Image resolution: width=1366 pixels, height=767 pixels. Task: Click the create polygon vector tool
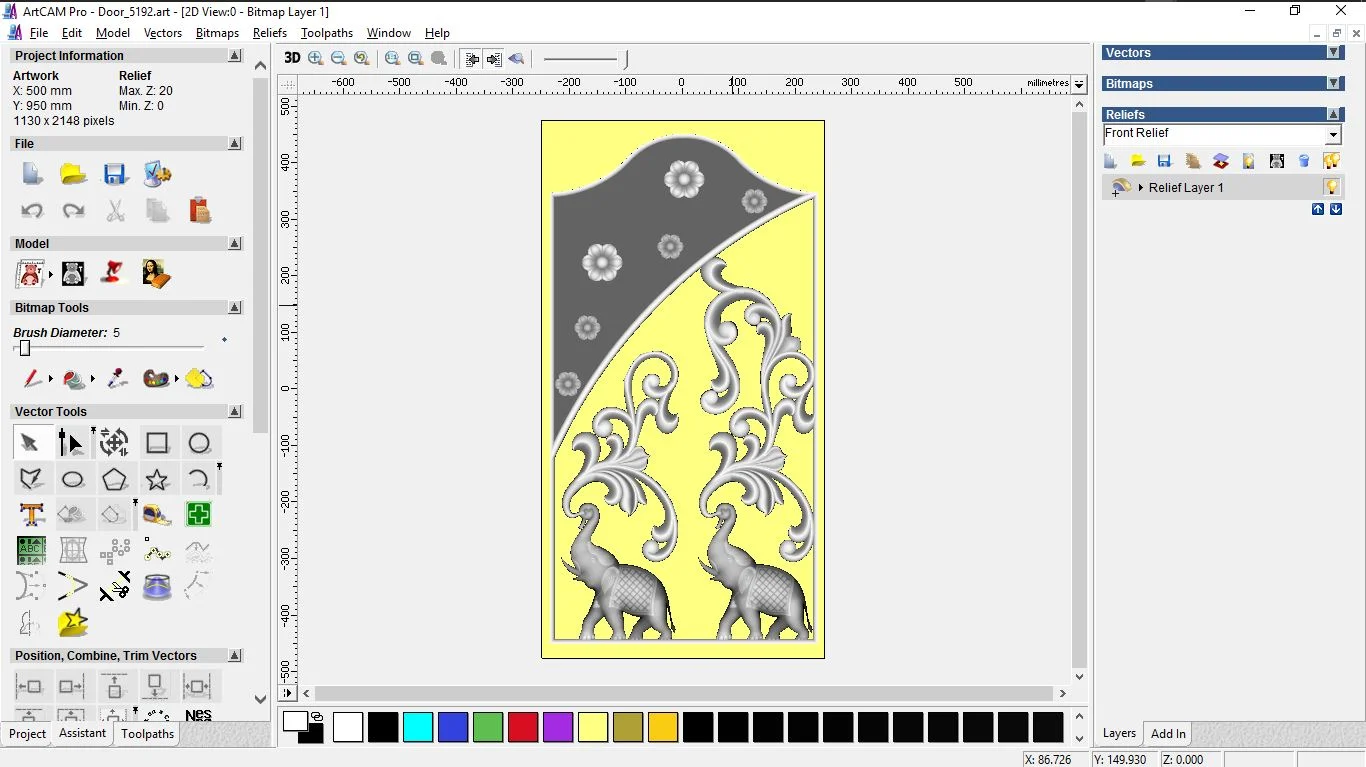(x=114, y=479)
